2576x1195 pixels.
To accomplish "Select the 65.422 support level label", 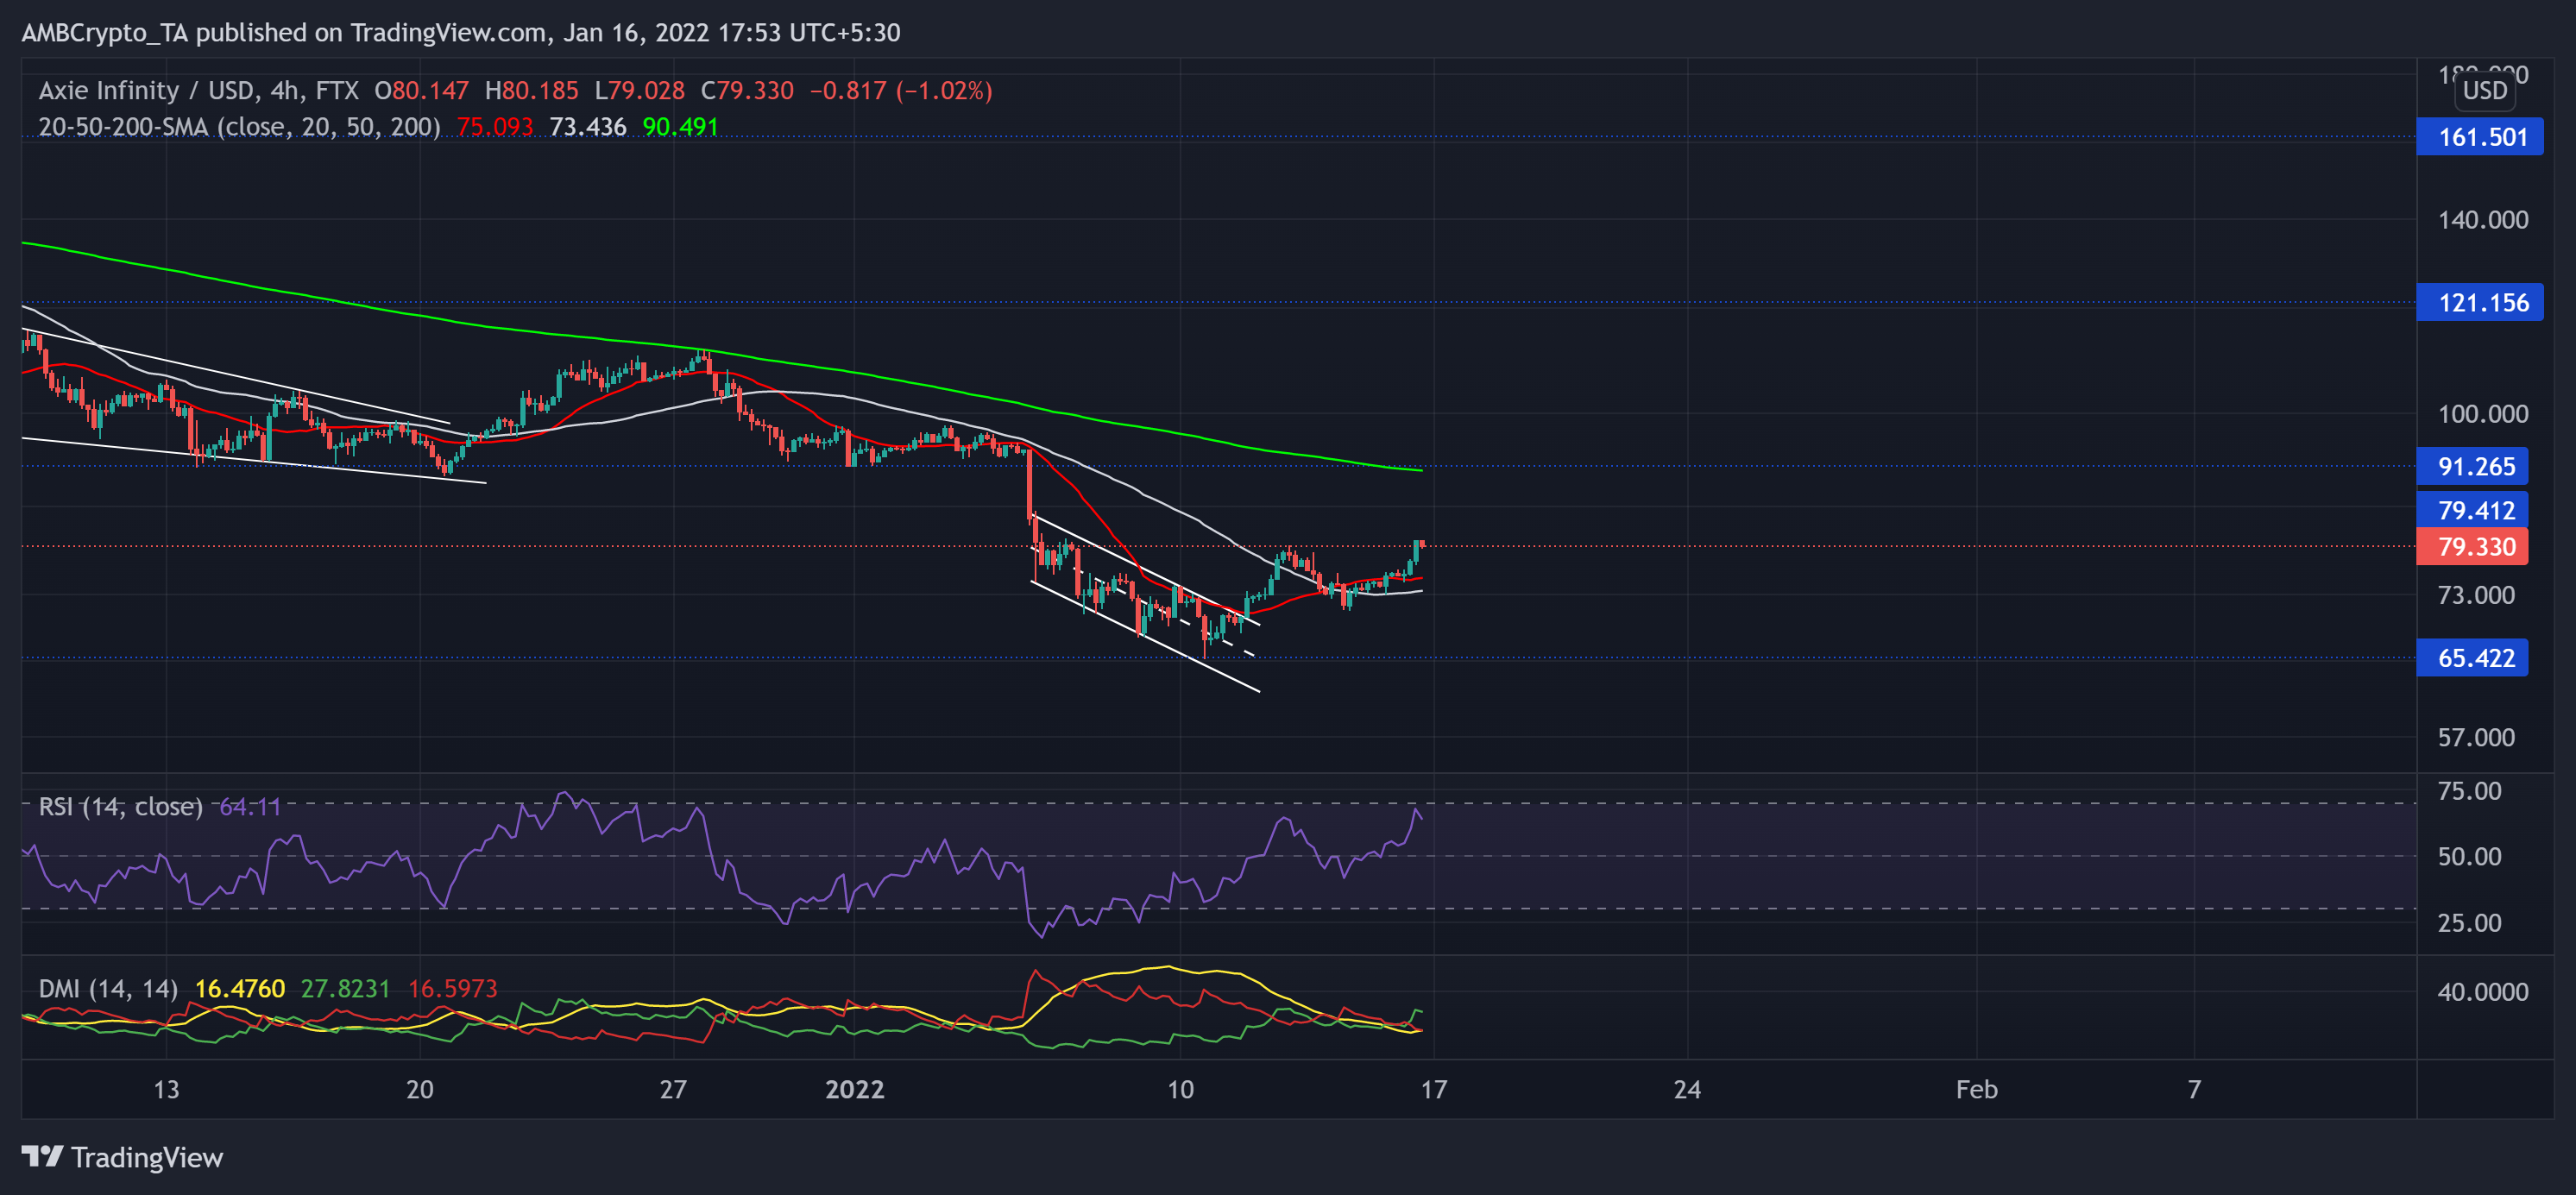I will [2471, 658].
